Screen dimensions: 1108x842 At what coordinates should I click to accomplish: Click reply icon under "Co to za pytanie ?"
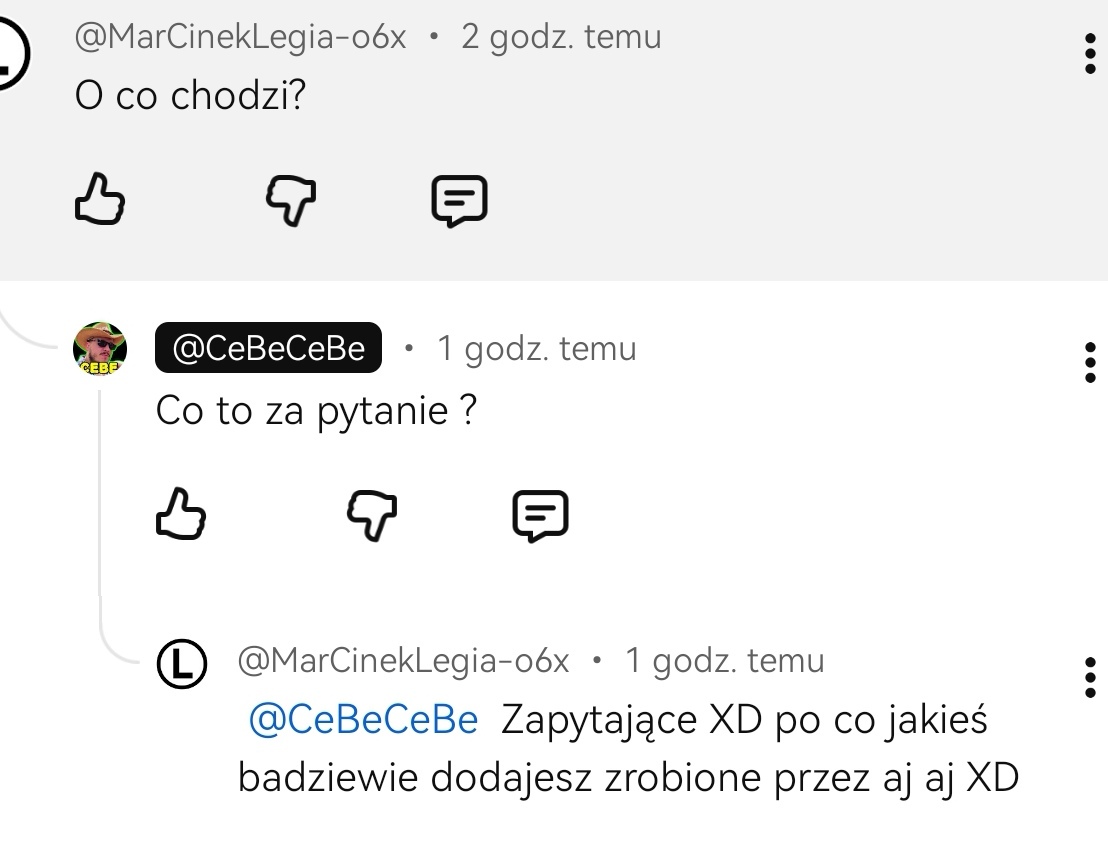540,516
